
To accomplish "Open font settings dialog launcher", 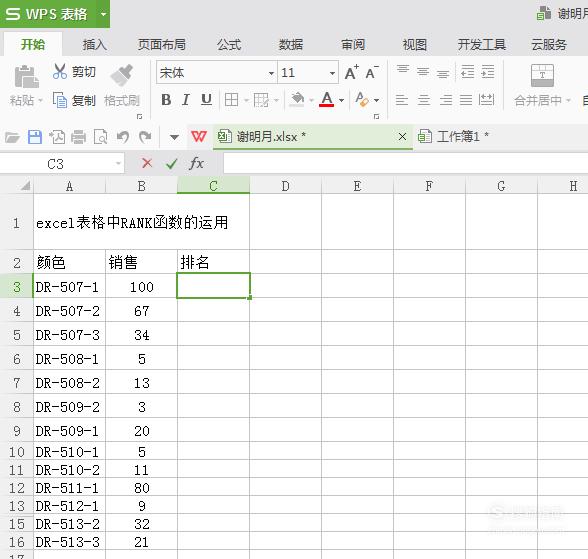I will pyautogui.click(x=376, y=117).
